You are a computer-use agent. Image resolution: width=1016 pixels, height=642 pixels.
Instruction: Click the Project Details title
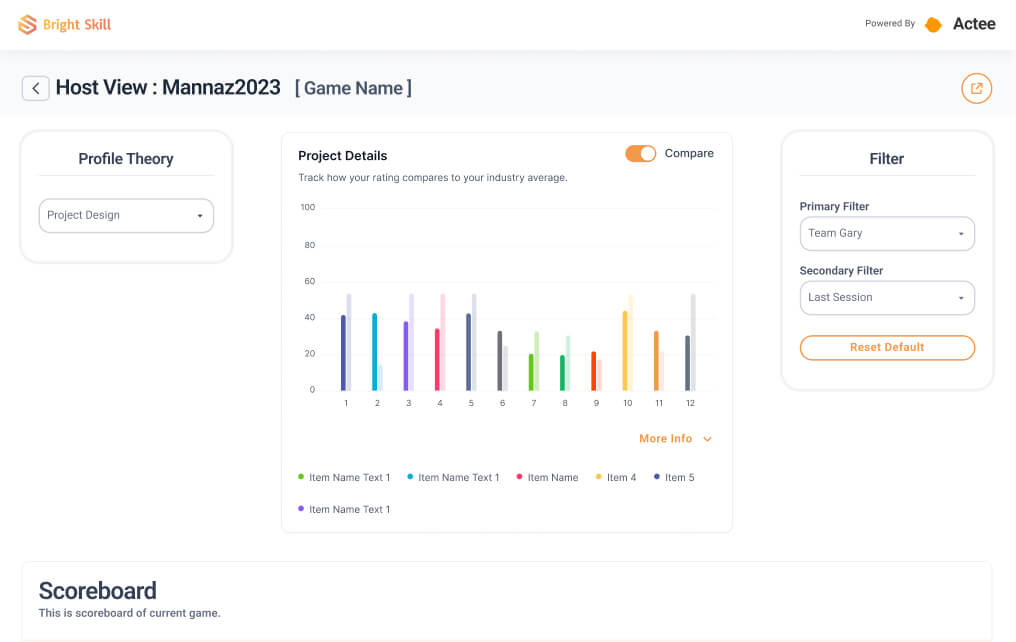(x=342, y=156)
